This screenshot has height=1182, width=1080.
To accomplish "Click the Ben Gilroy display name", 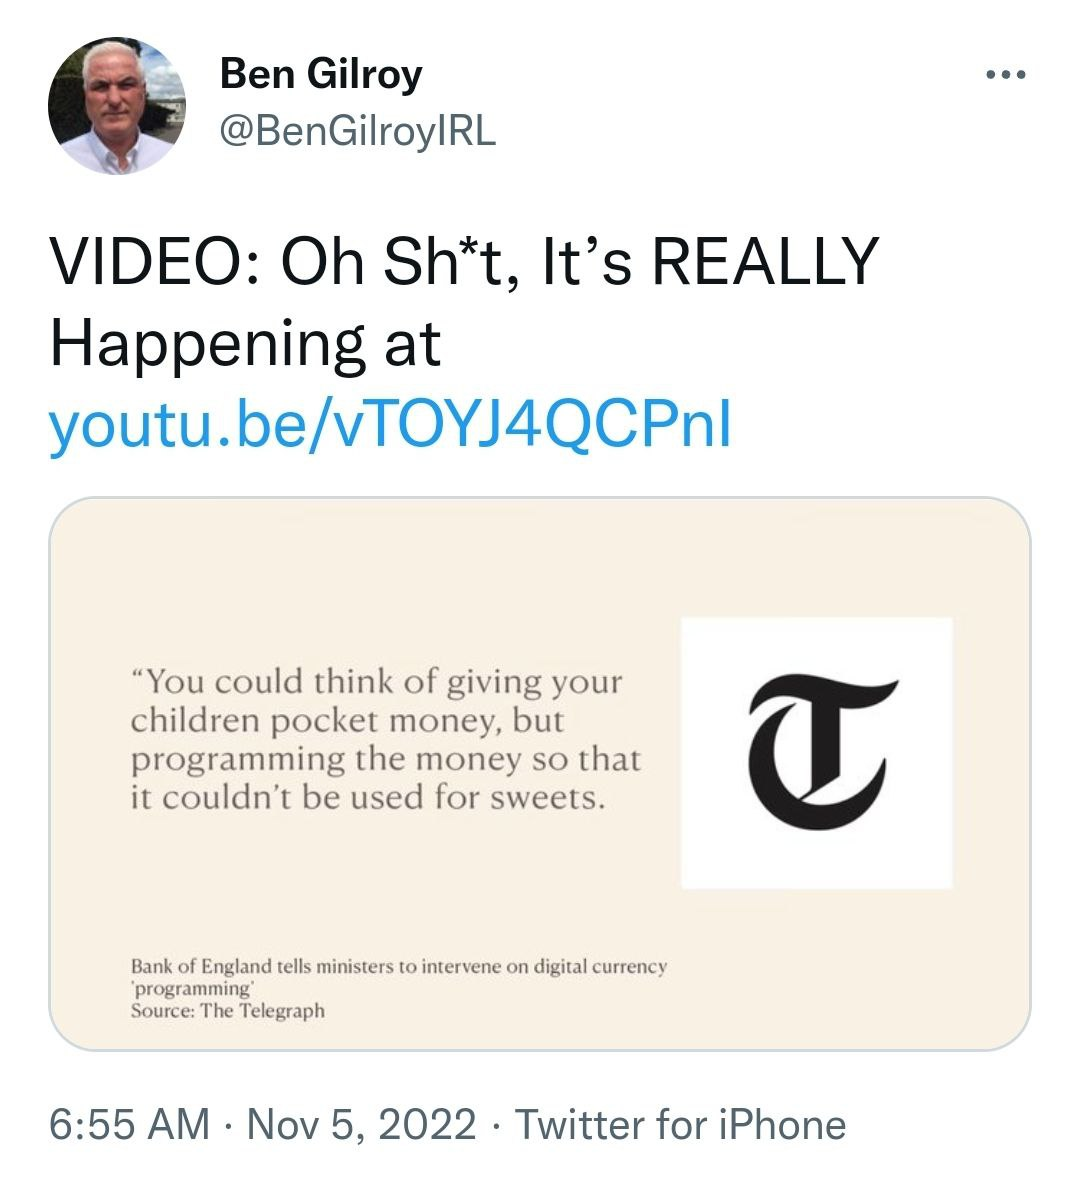I will [x=320, y=74].
